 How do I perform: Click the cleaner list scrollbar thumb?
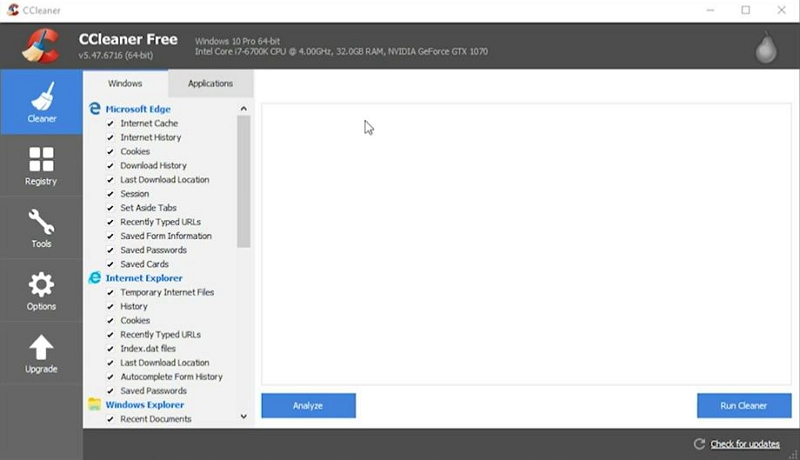click(x=243, y=182)
